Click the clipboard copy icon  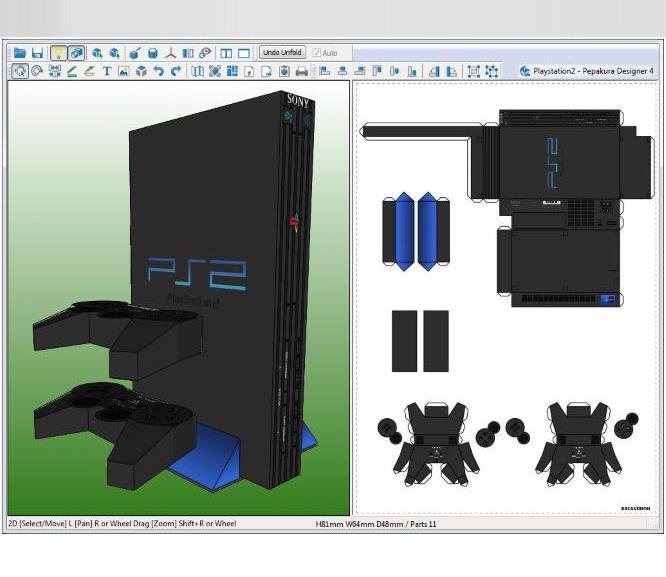[x=284, y=71]
